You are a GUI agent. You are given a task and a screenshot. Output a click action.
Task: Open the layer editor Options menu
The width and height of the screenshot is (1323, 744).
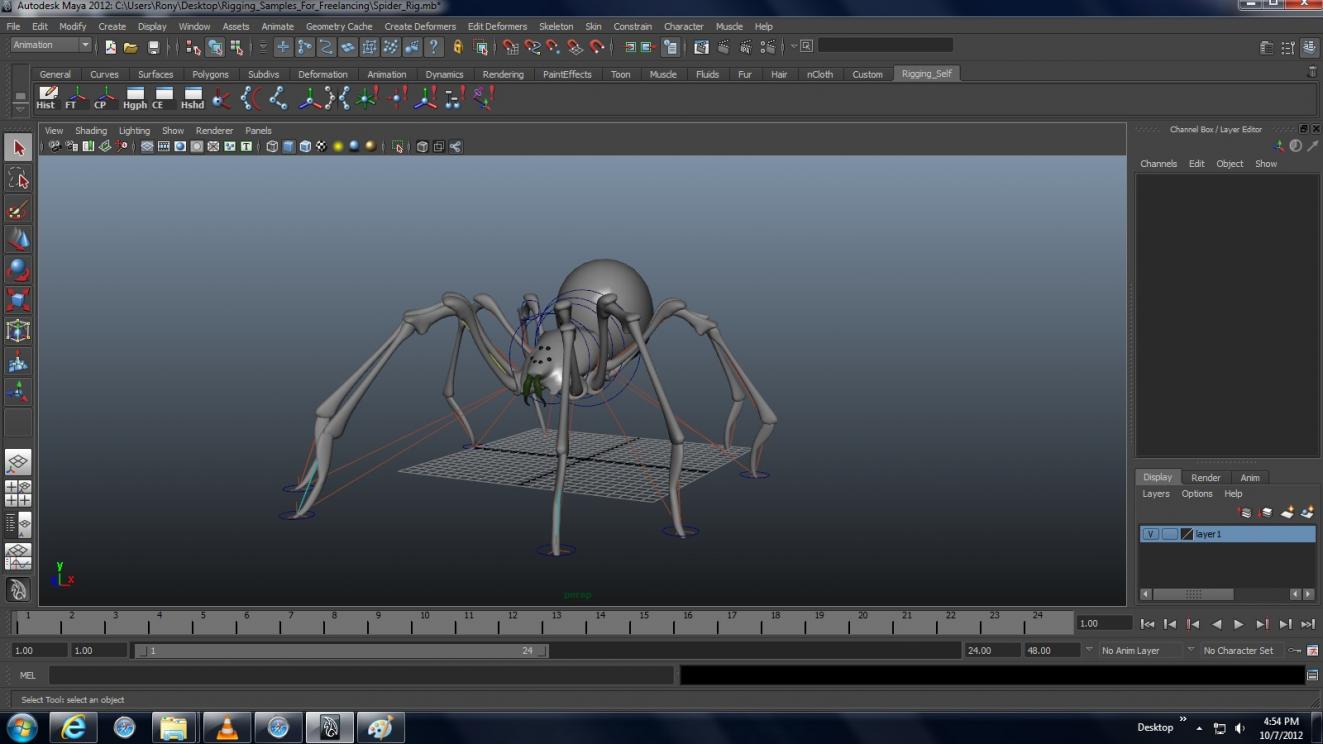pyautogui.click(x=1196, y=494)
